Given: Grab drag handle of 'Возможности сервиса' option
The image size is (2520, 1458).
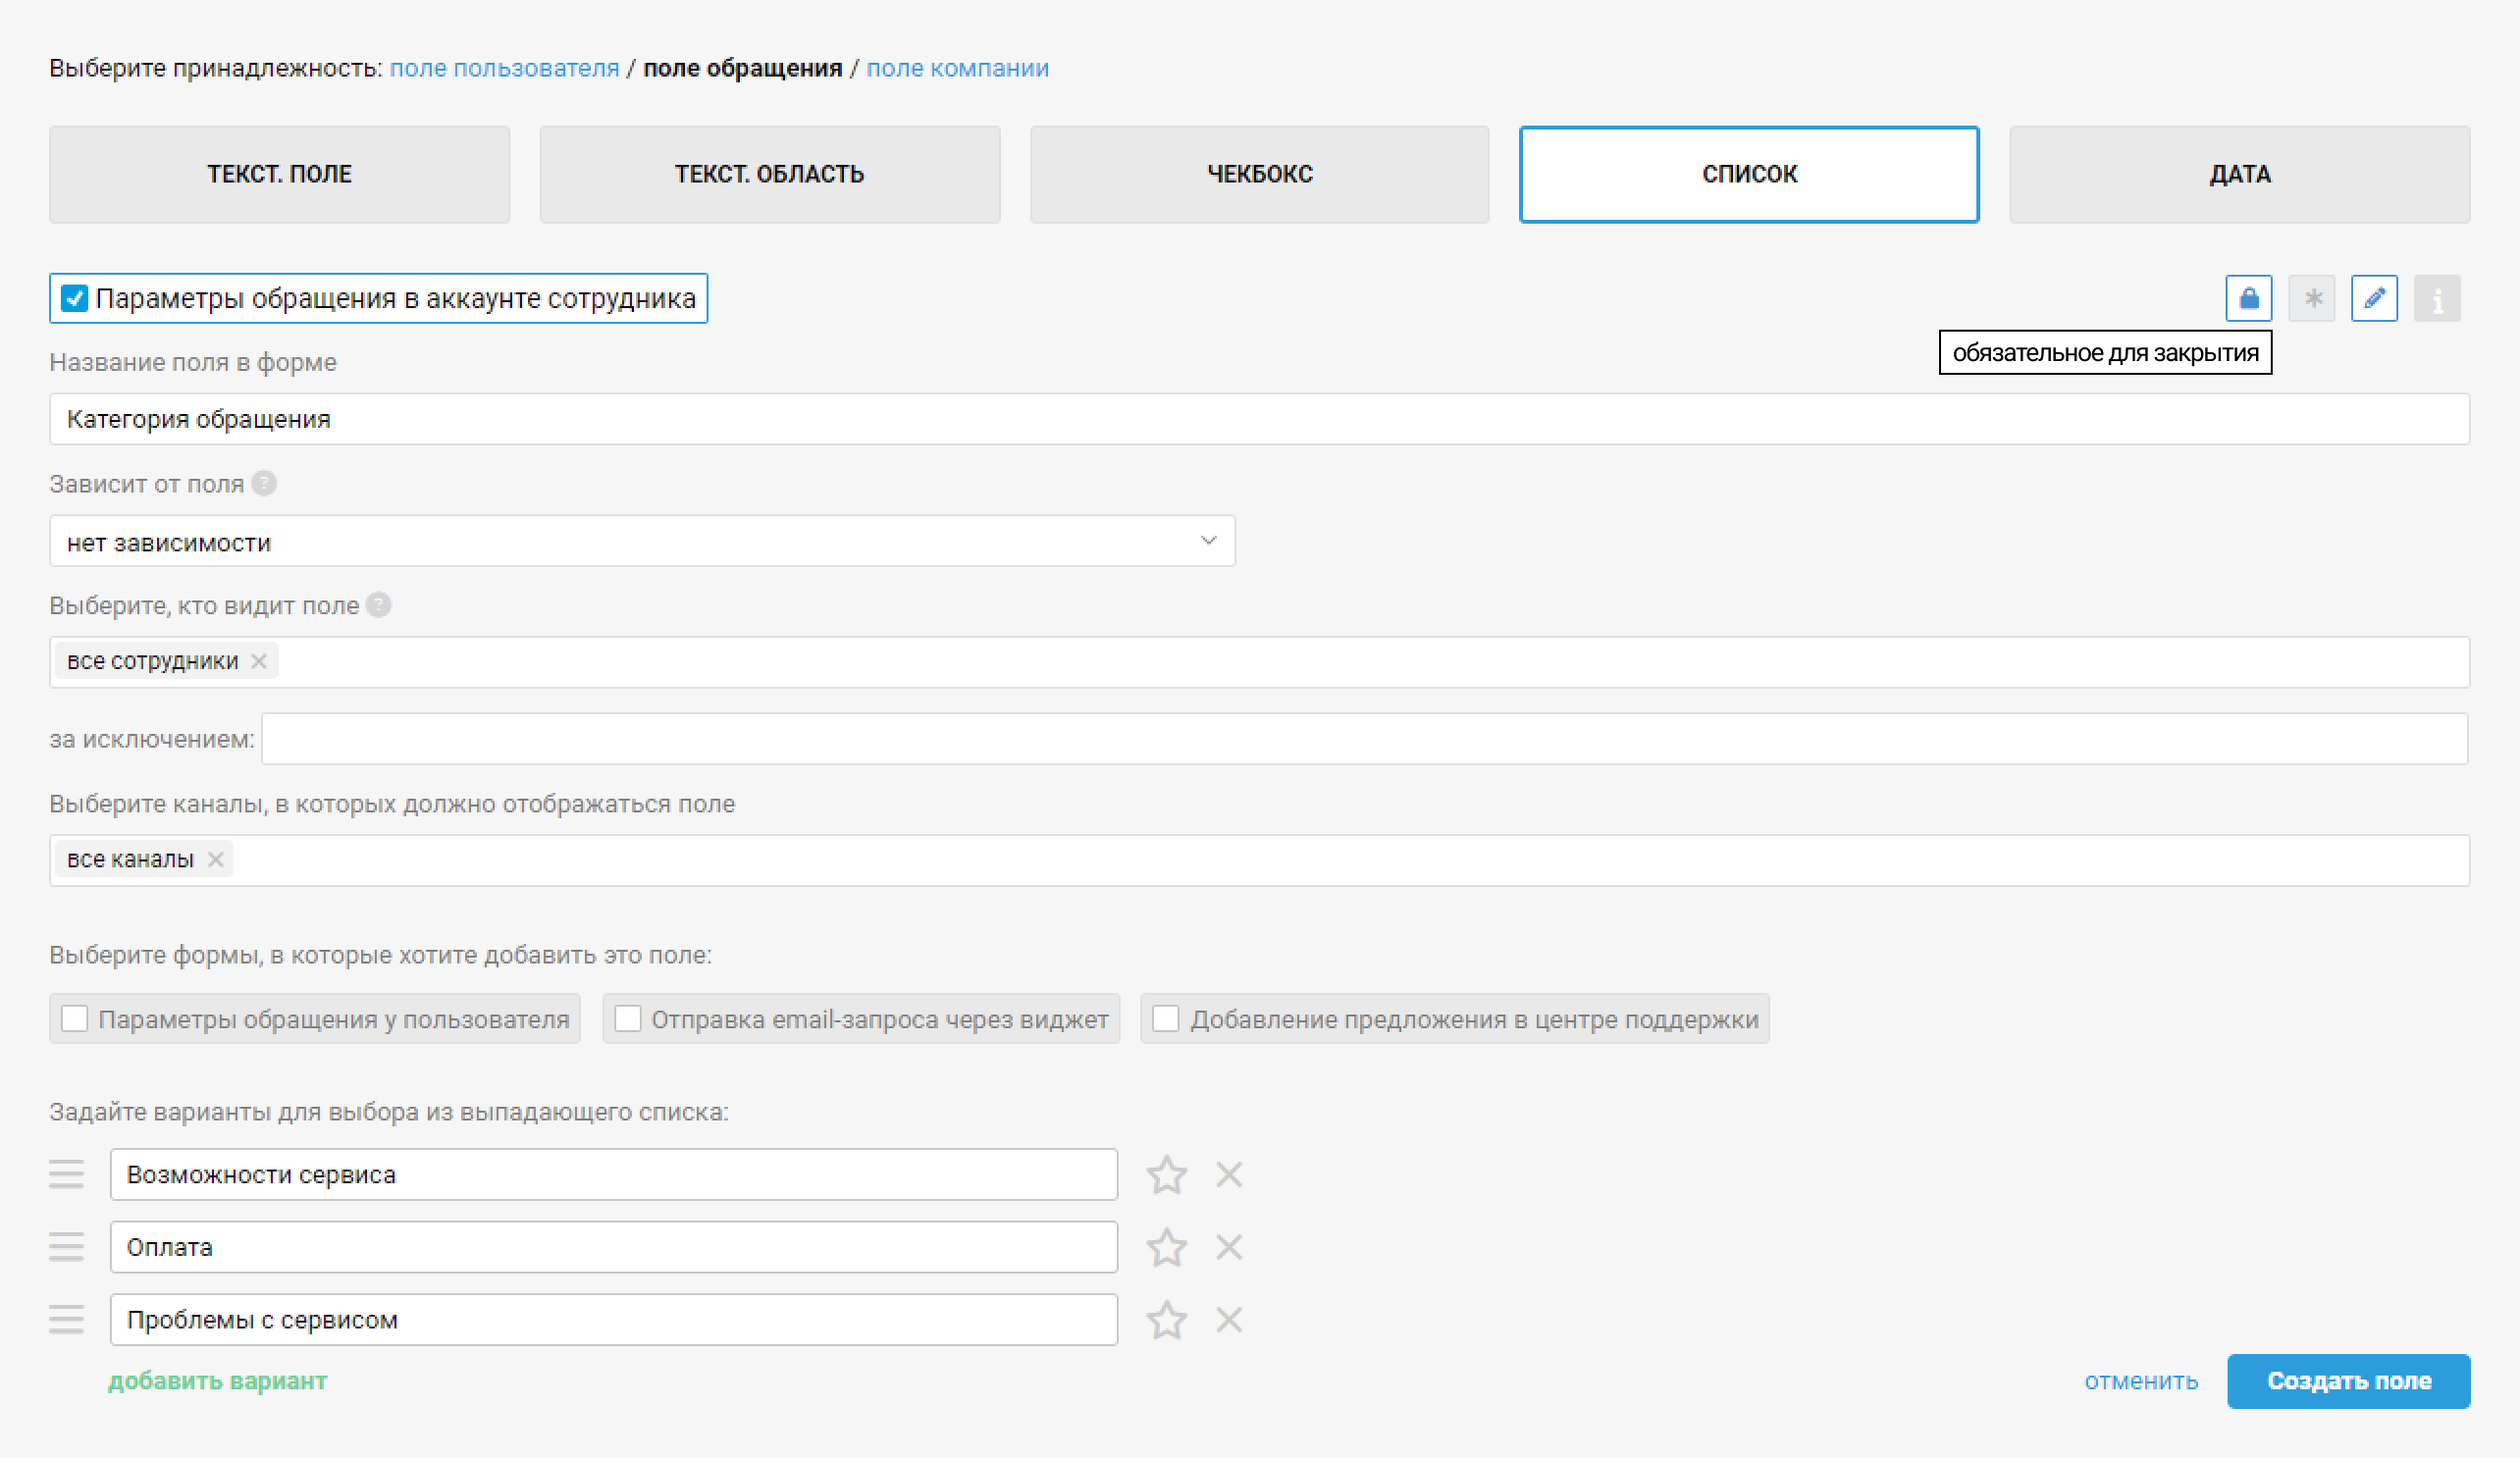Looking at the screenshot, I should click(x=67, y=1174).
